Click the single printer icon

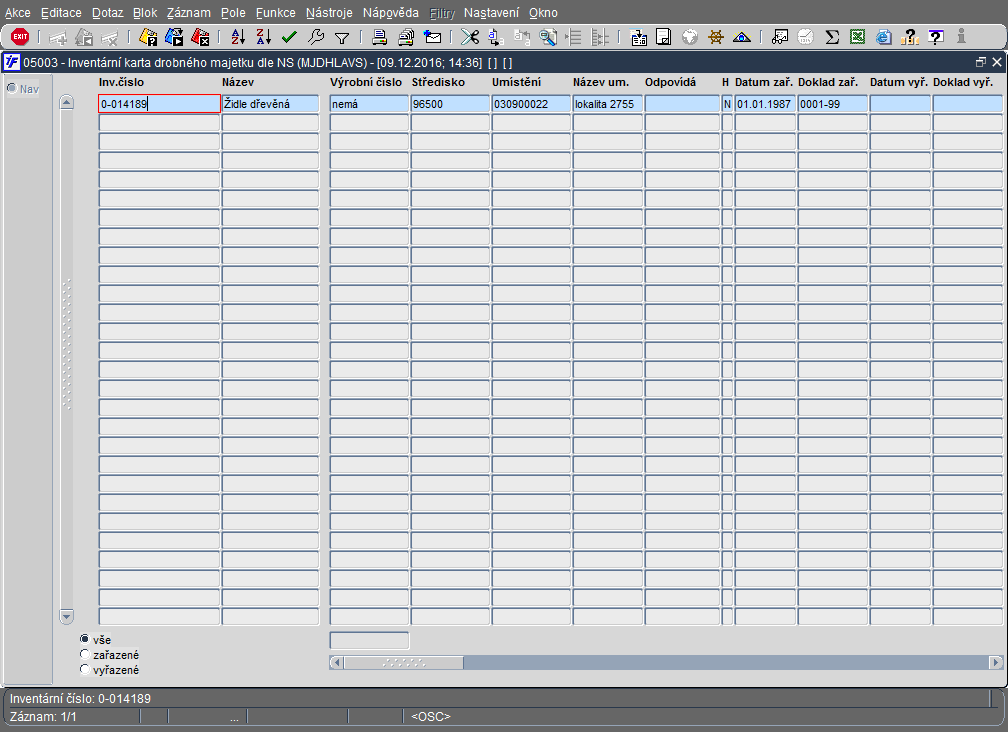[x=379, y=37]
